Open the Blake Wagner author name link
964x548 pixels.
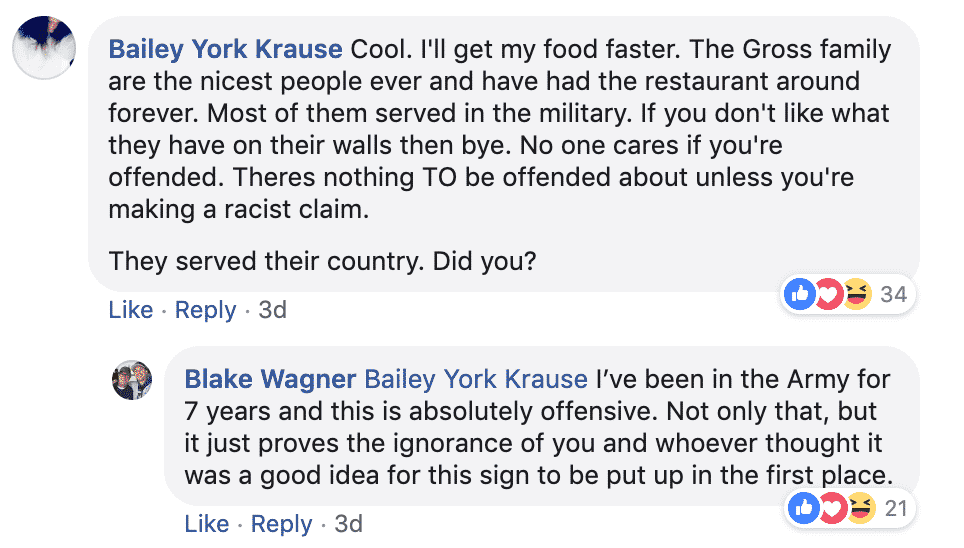pos(270,379)
